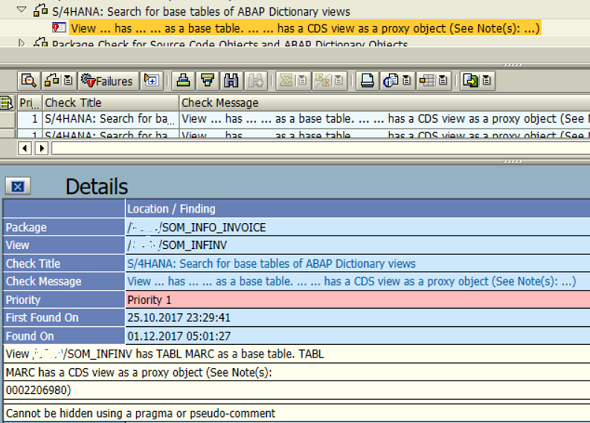Click the Find binoculars icon
590x423 pixels.
[231, 81]
